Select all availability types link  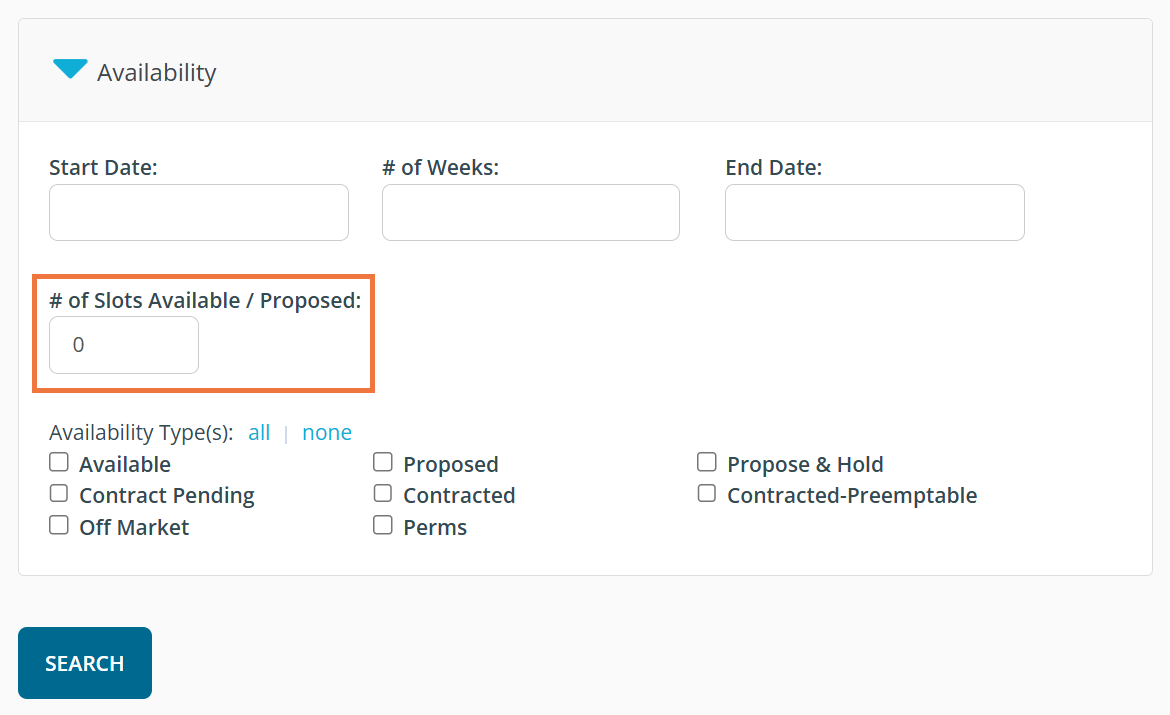(259, 433)
